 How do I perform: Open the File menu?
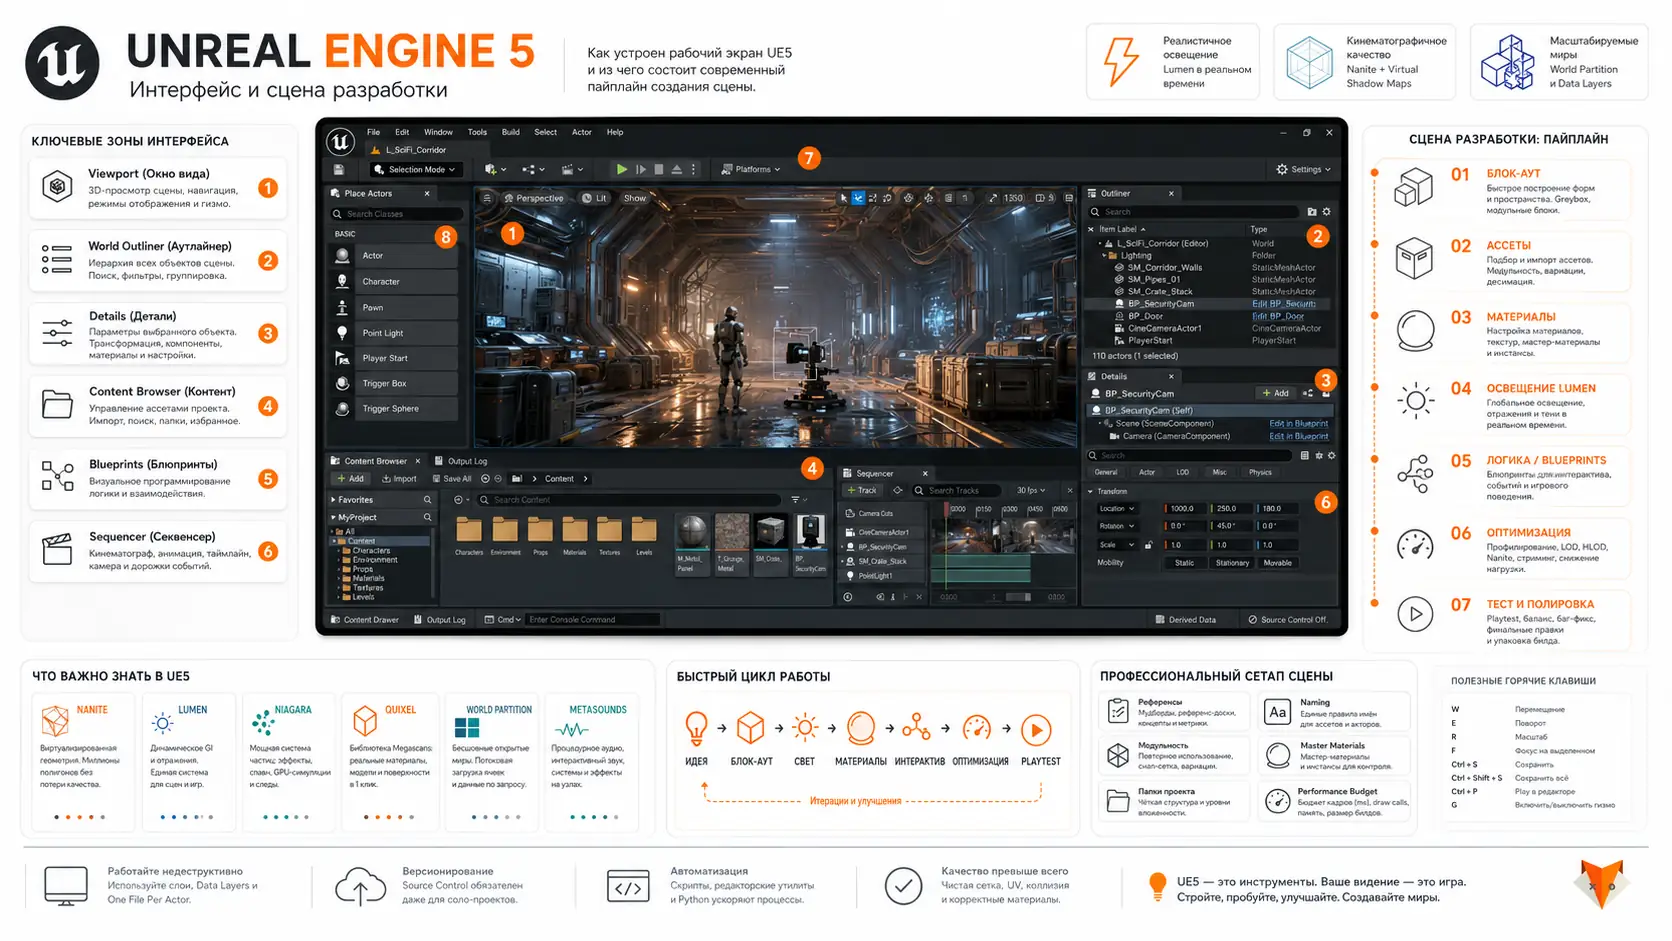[x=373, y=132]
